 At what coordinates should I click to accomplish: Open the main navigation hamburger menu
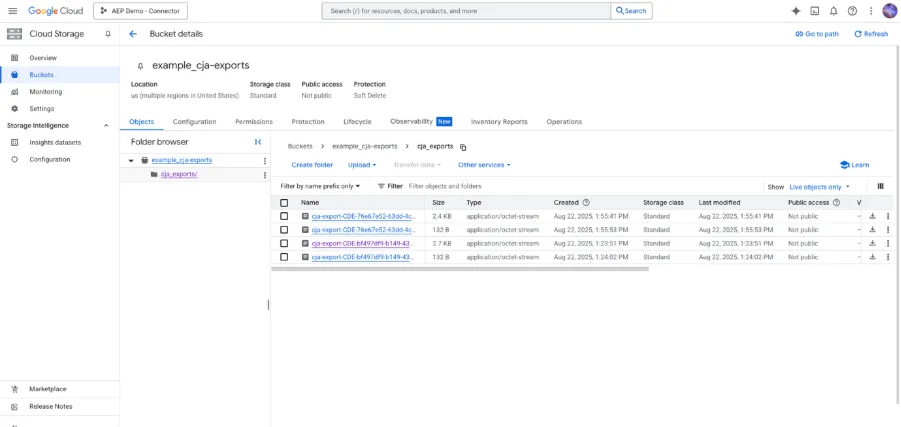[13, 11]
